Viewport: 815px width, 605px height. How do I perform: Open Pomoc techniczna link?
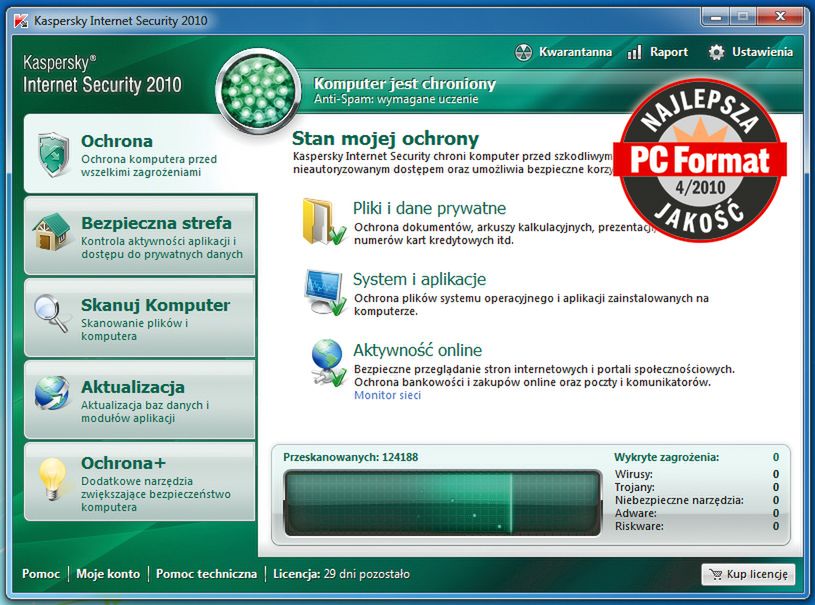pos(206,574)
